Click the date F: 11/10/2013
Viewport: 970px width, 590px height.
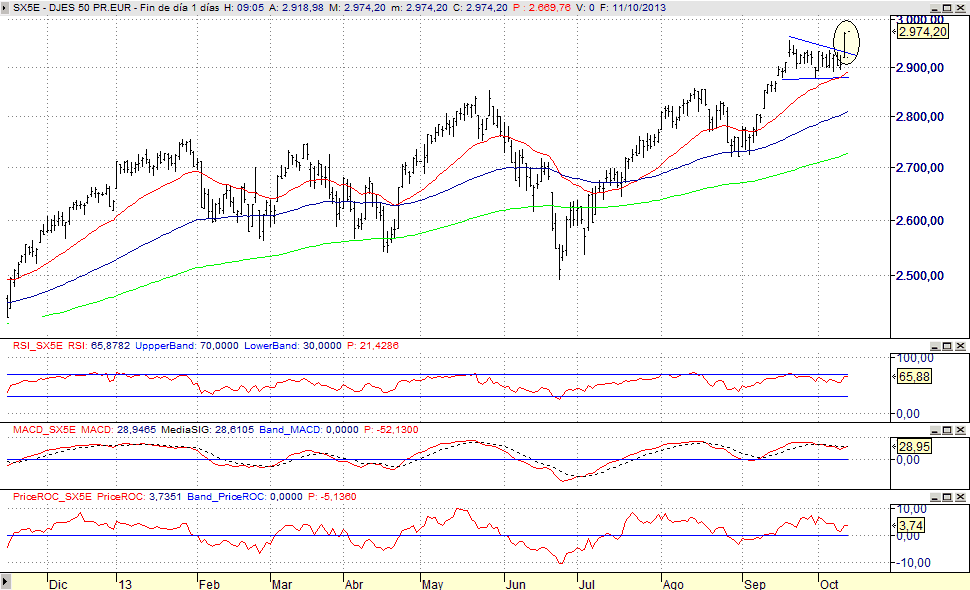633,8
